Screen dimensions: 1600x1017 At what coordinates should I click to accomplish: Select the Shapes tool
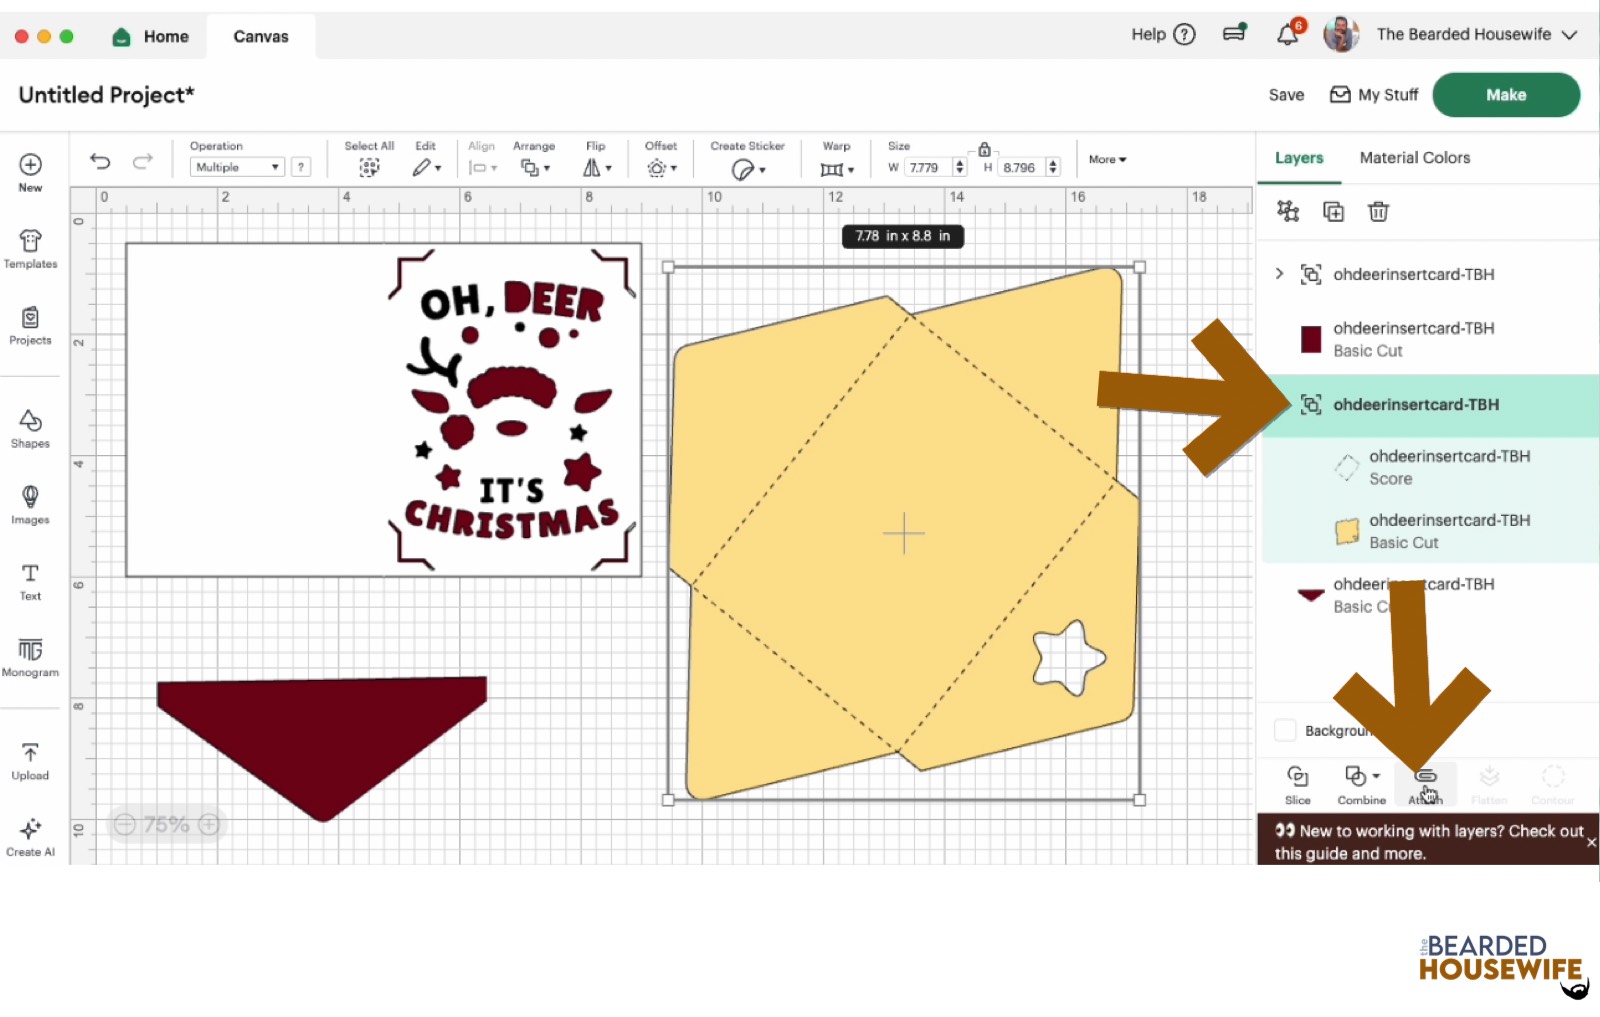[x=30, y=428]
